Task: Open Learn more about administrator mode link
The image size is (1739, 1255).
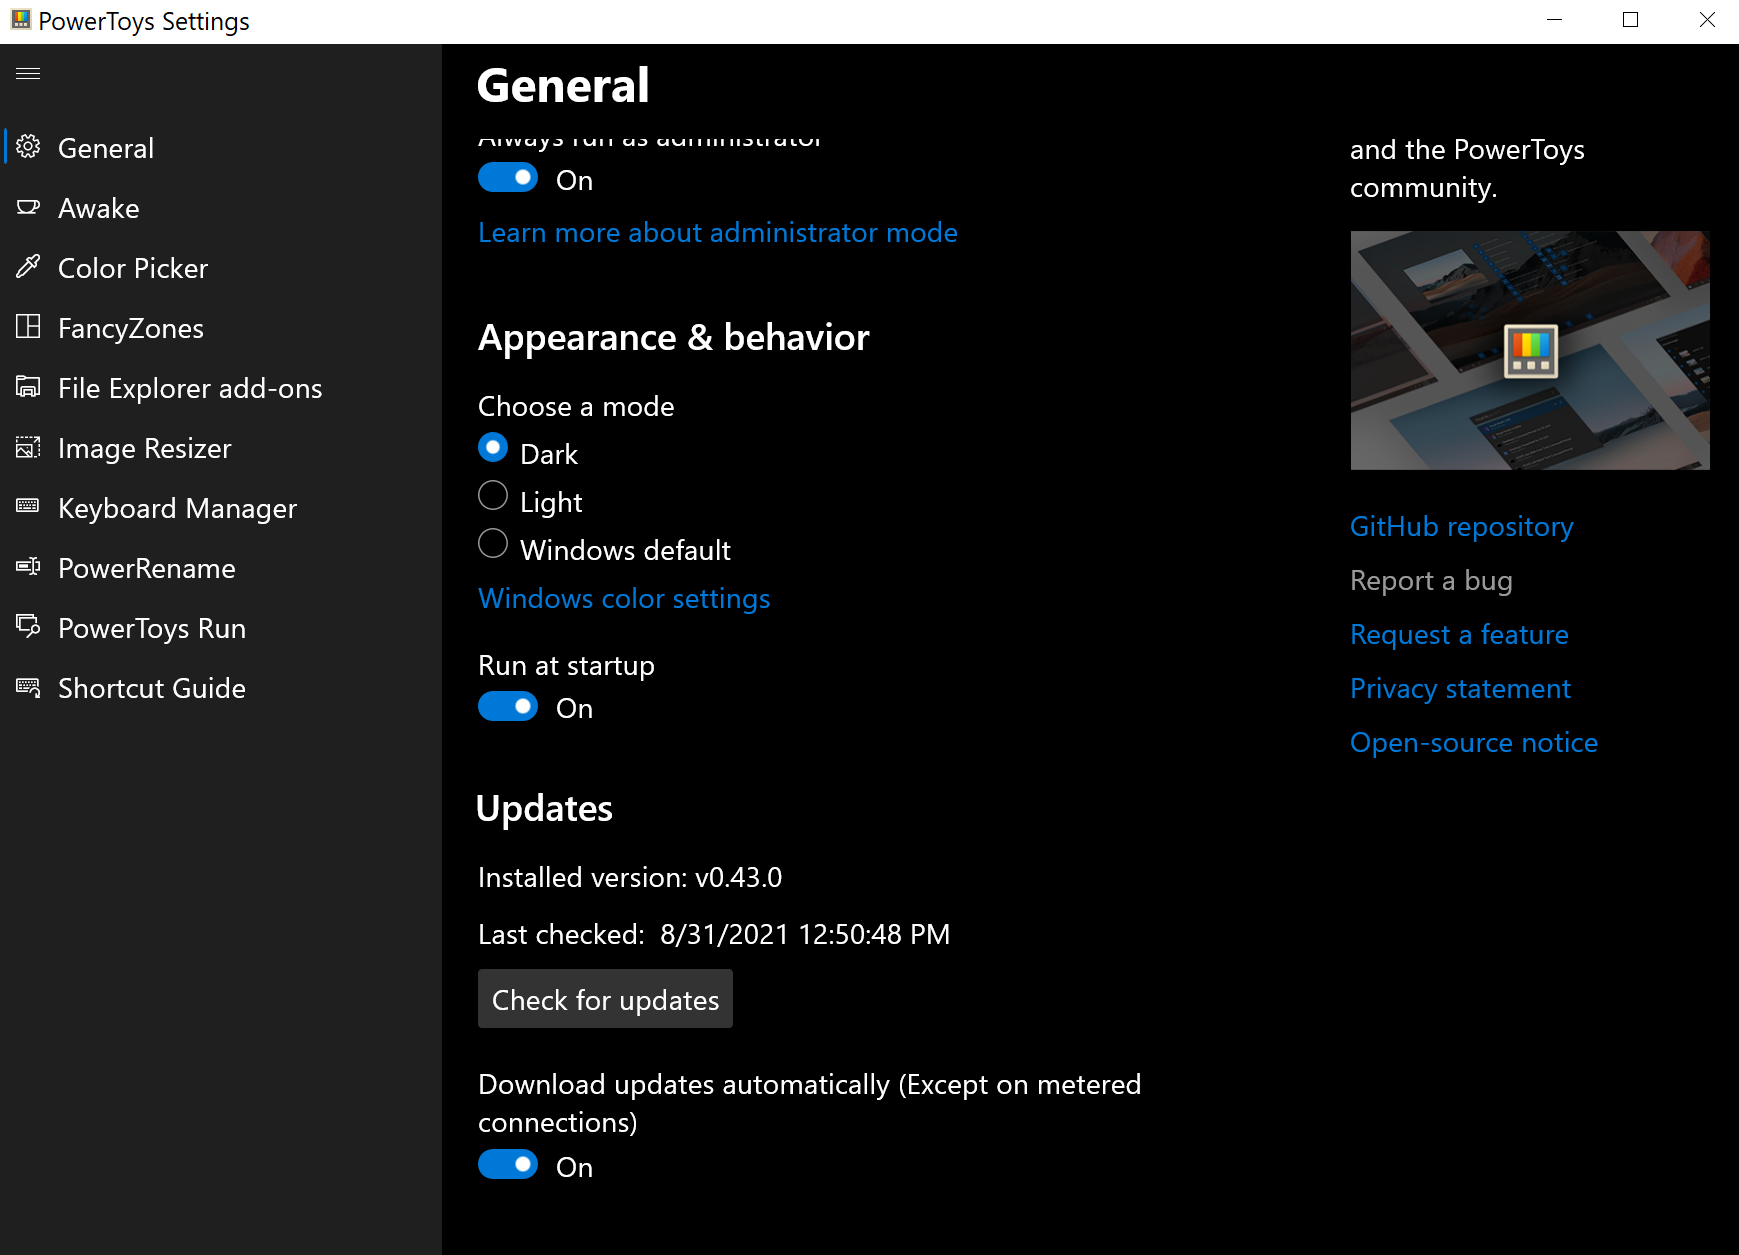Action: coord(718,232)
